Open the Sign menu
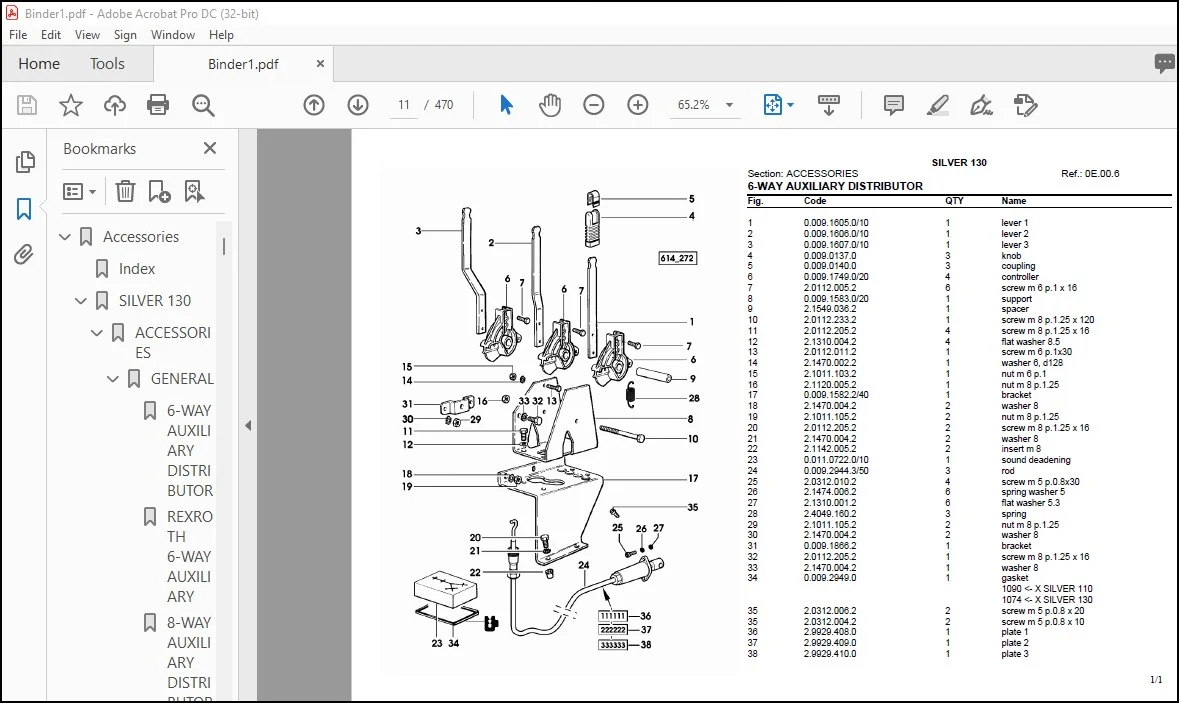Screen dimensions: 1179x703 tap(125, 35)
